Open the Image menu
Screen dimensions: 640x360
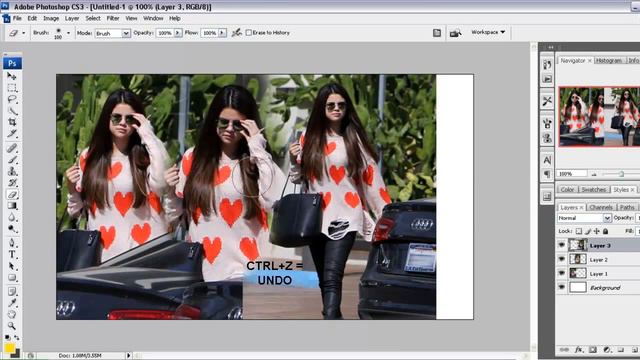coord(51,18)
